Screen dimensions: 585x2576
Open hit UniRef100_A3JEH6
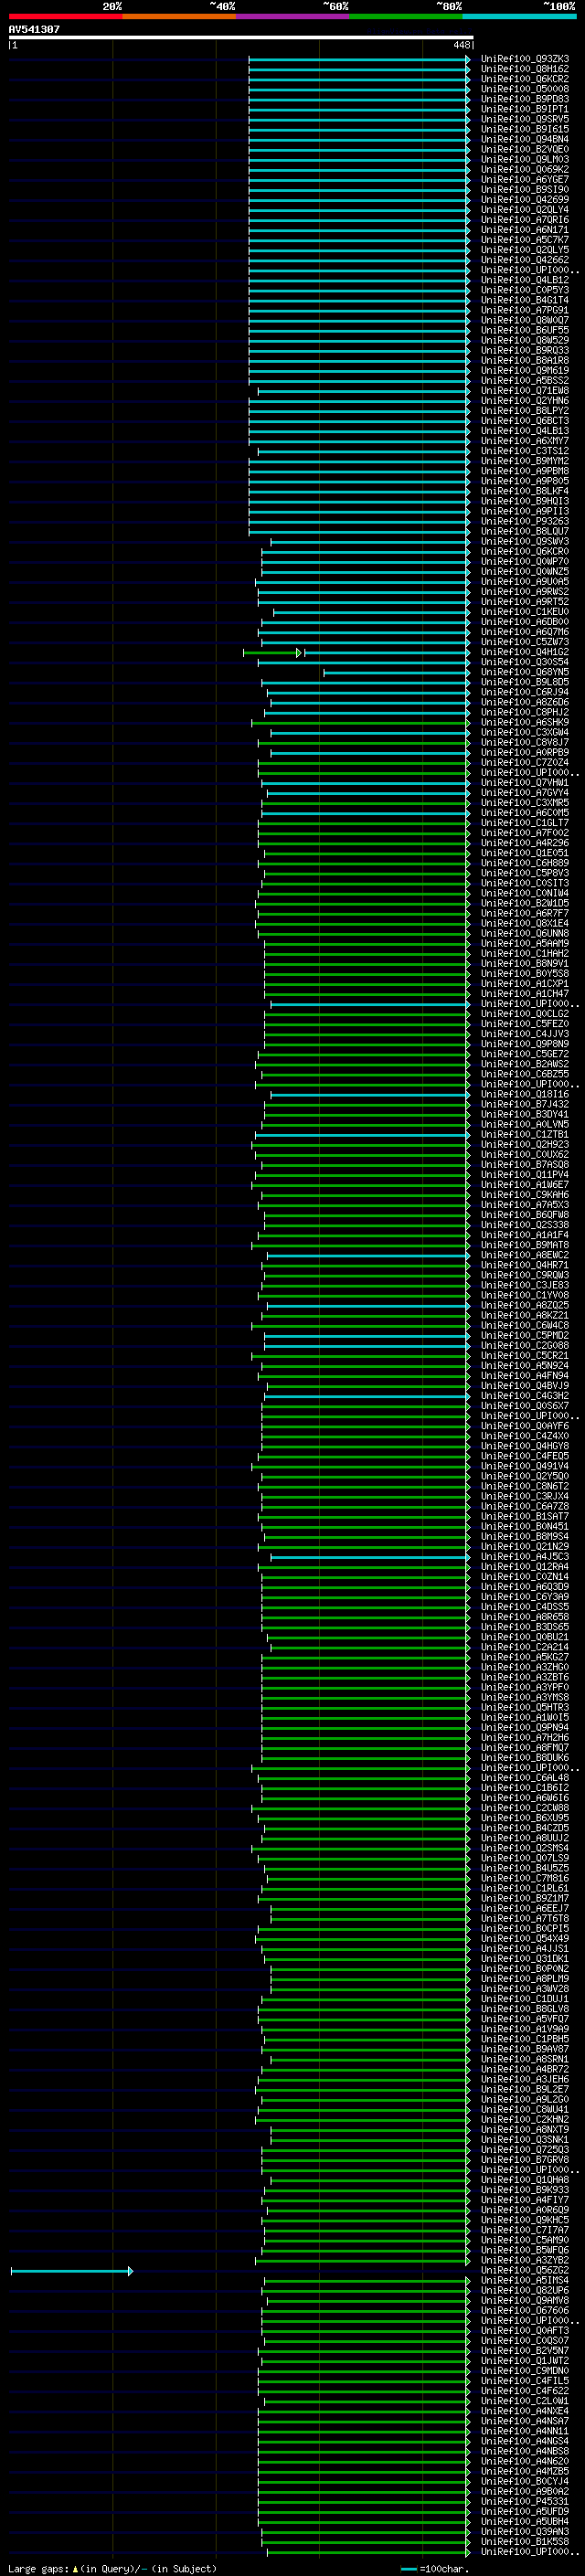tap(525, 2079)
